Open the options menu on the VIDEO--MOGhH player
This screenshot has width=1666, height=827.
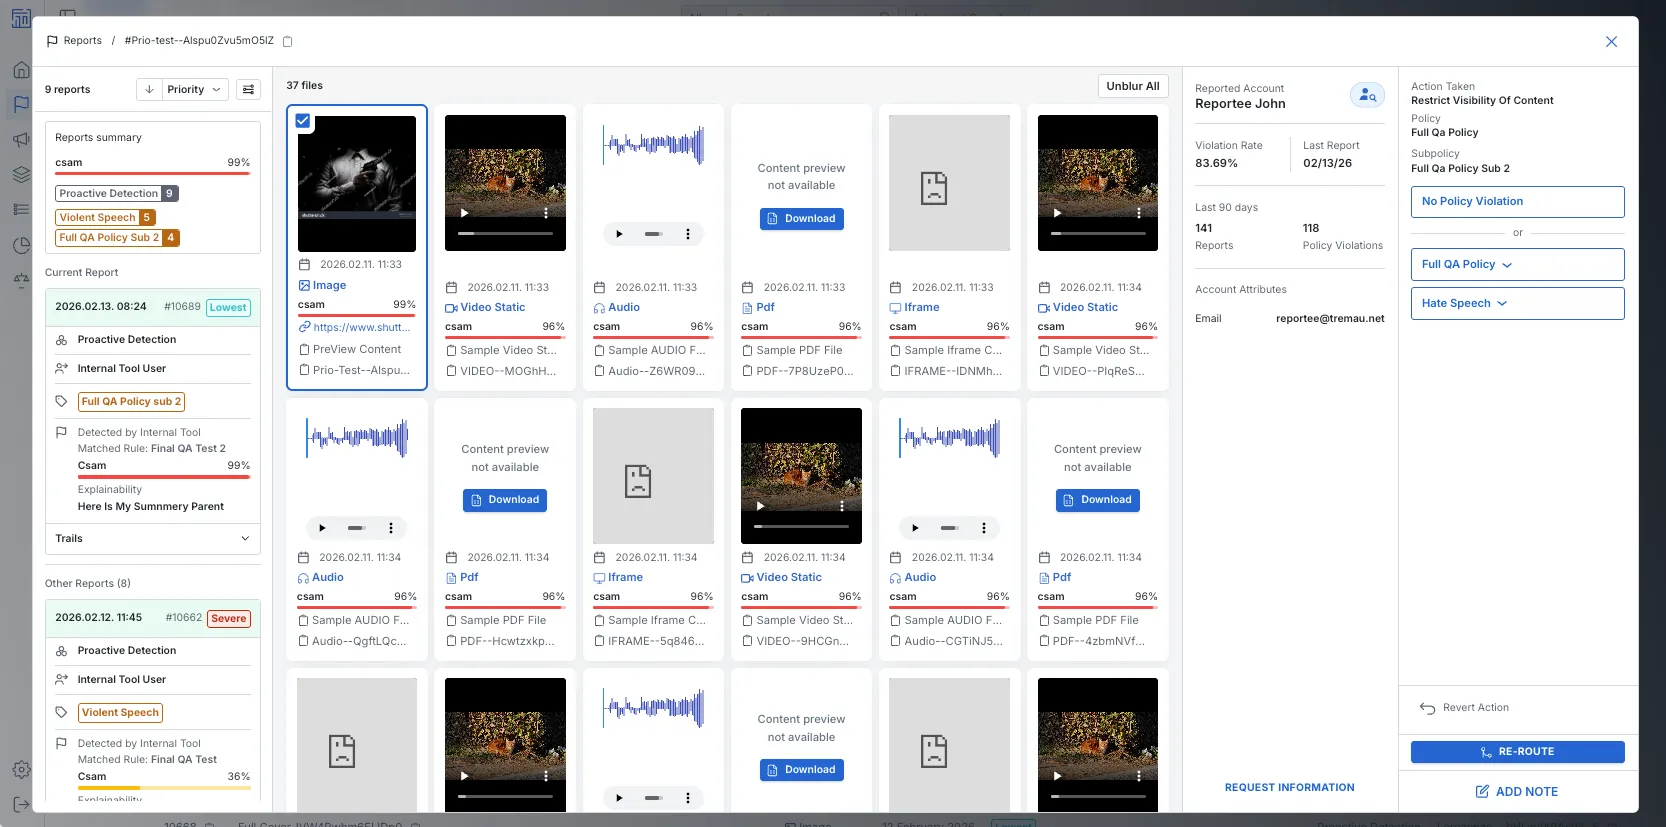pos(546,213)
